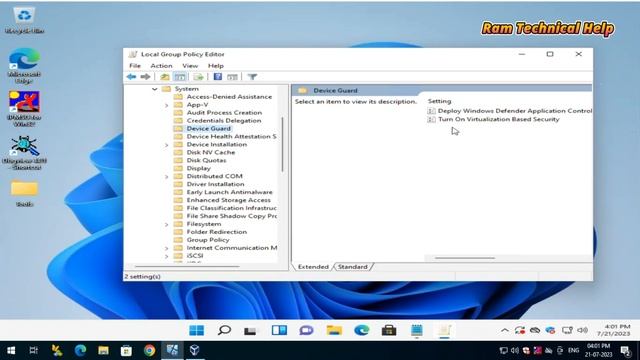640x360 pixels.
Task: Open Recycle Bin on desktop
Action: [24, 20]
